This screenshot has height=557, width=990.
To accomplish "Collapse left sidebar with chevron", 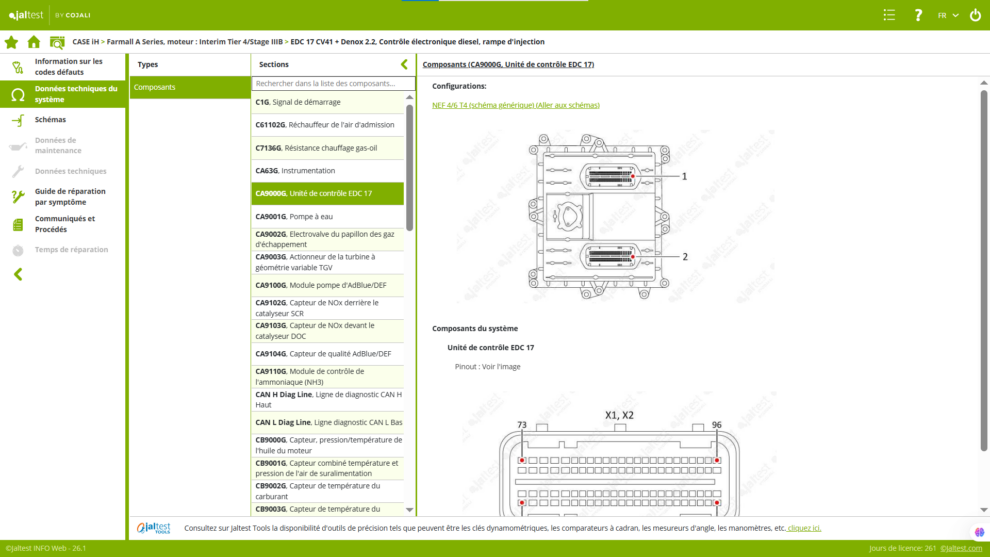I will (x=18, y=274).
